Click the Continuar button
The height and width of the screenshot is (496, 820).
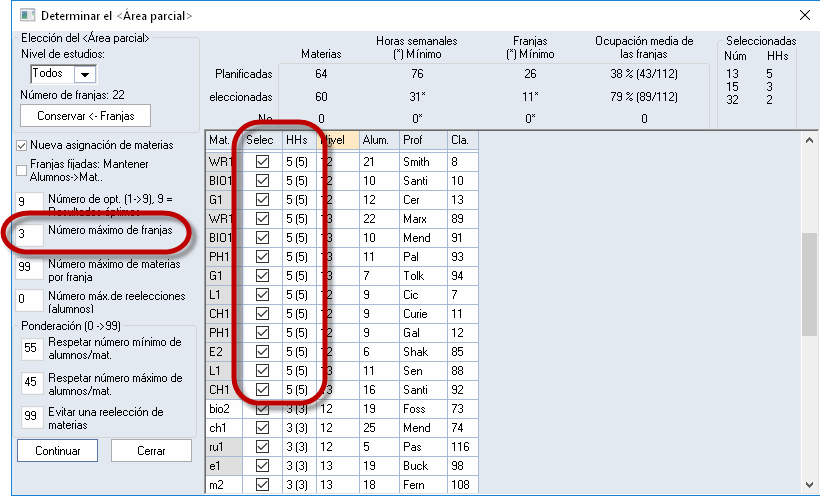tap(58, 450)
